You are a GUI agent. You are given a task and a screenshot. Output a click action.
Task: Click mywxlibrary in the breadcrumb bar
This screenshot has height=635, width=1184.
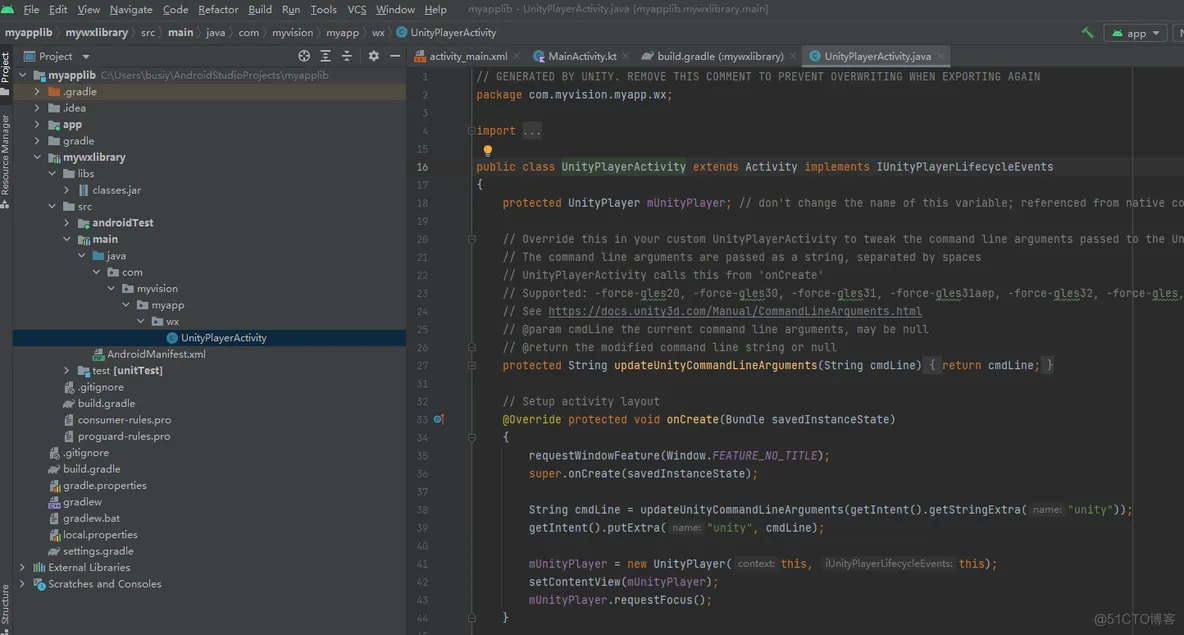click(97, 32)
